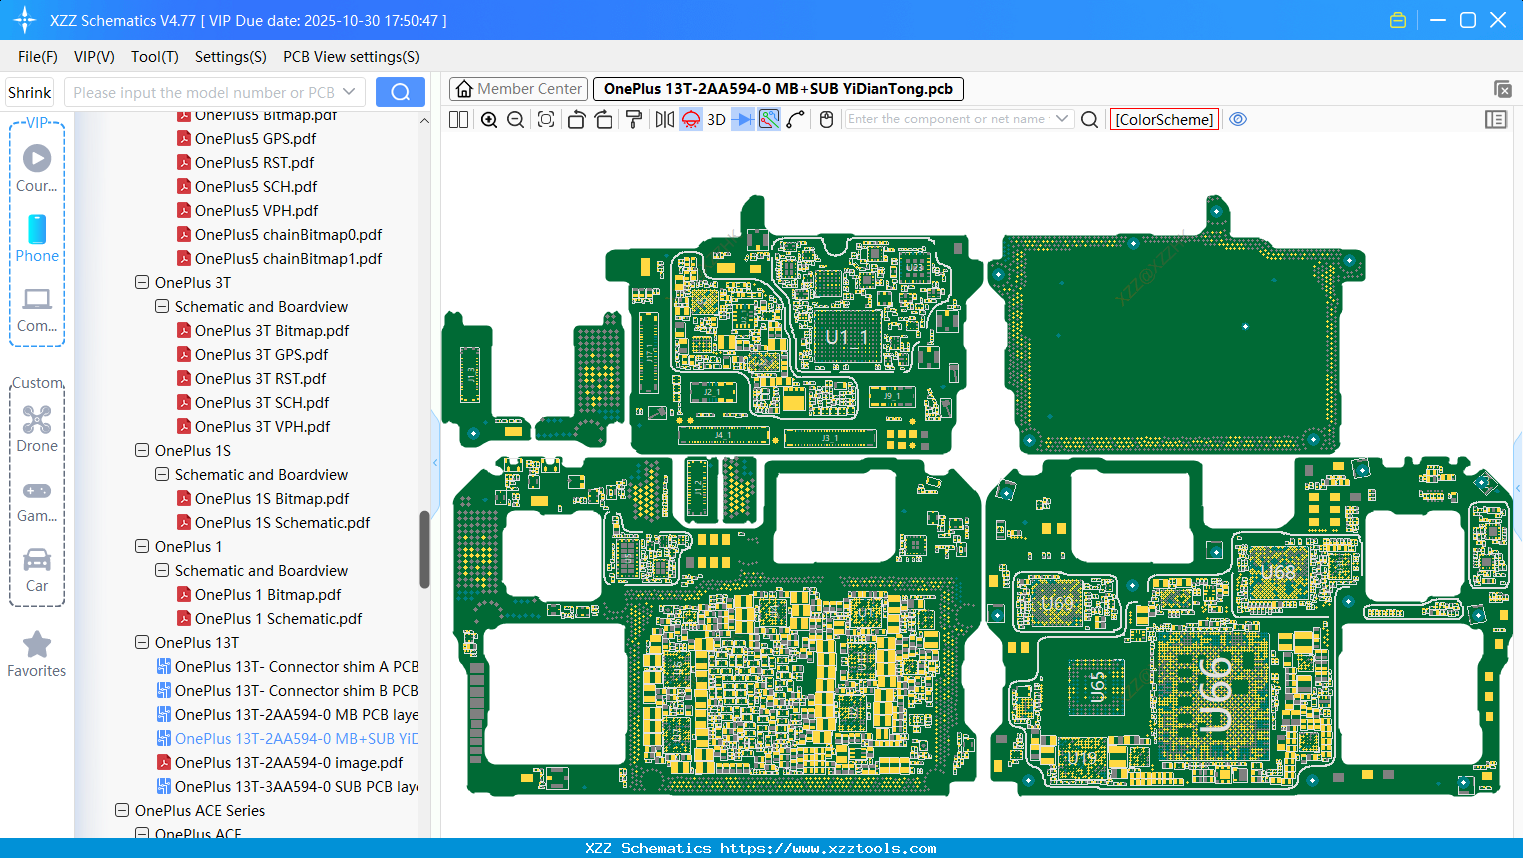The width and height of the screenshot is (1523, 858).
Task: Click the fit-to-screen view icon
Action: pyautogui.click(x=546, y=120)
